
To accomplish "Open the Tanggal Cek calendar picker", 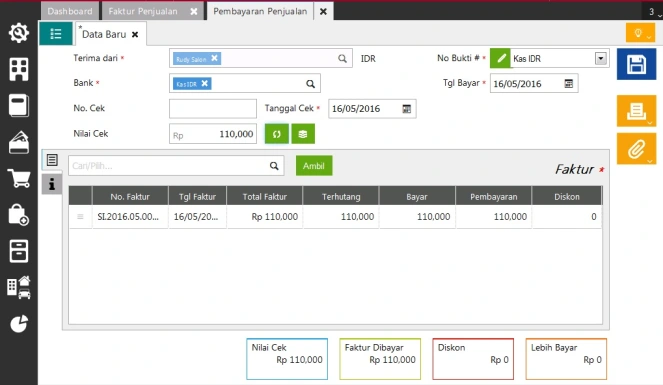I will click(407, 109).
